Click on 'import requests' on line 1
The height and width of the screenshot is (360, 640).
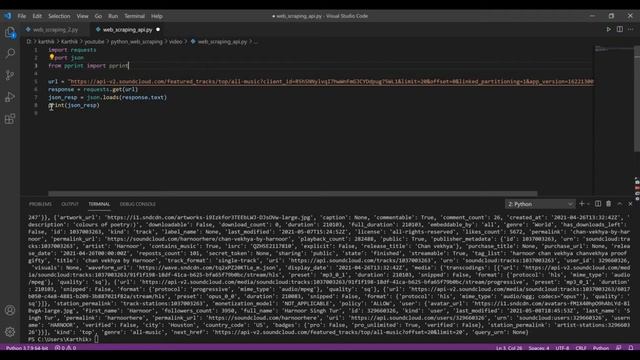pos(72,50)
